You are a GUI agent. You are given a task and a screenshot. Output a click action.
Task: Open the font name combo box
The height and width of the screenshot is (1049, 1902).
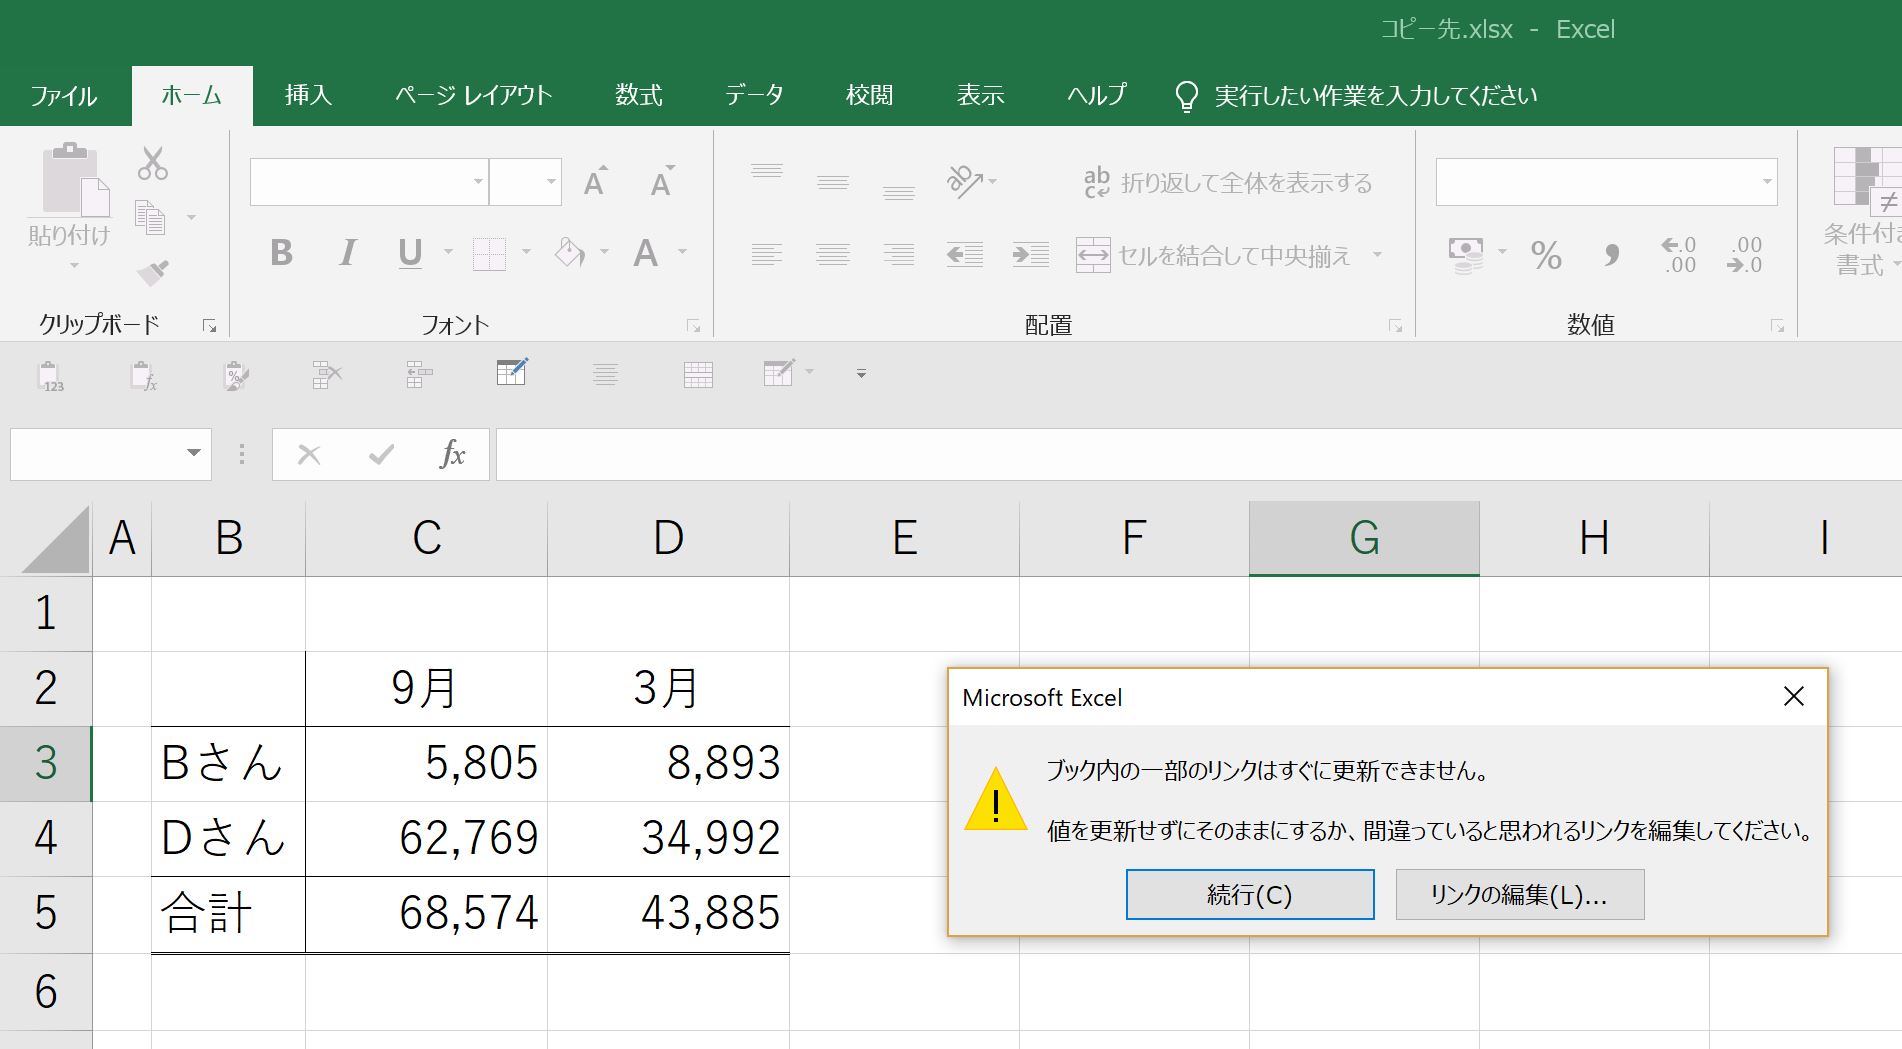(369, 182)
